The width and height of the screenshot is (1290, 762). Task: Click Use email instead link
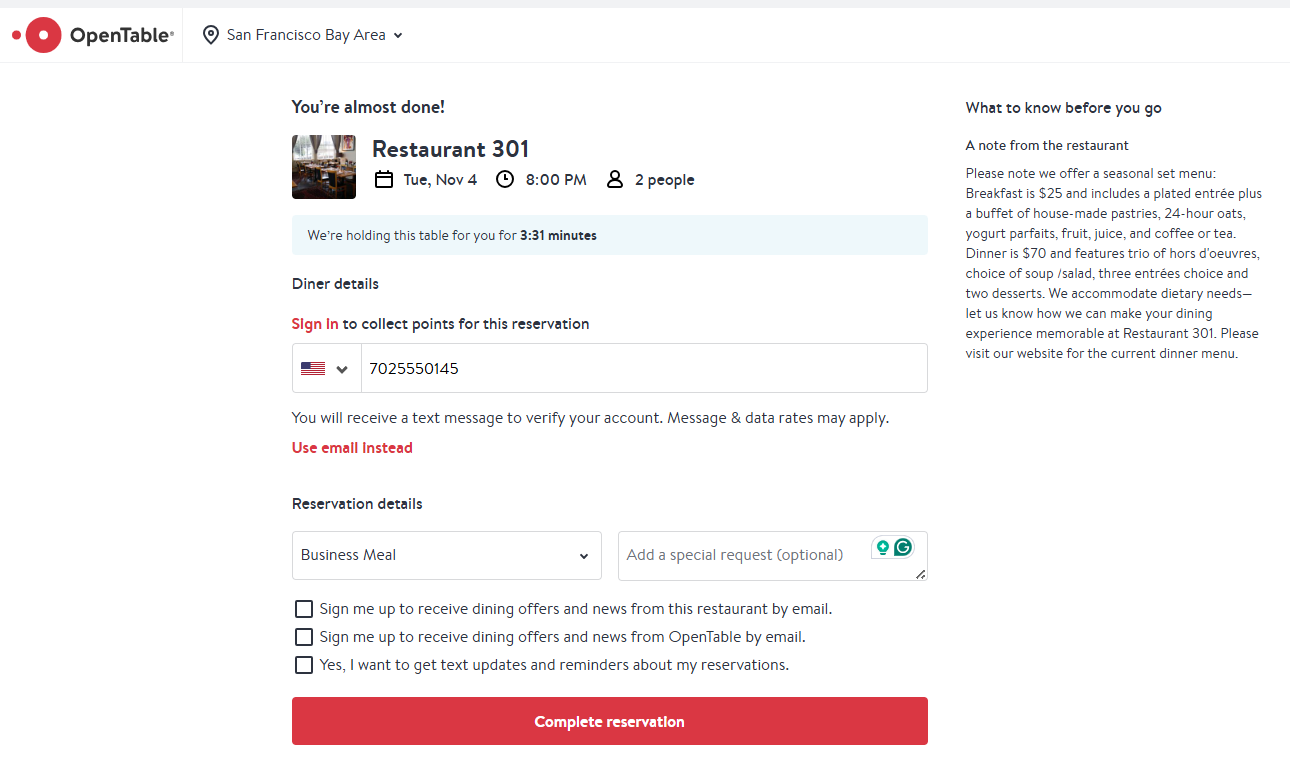[x=352, y=448]
